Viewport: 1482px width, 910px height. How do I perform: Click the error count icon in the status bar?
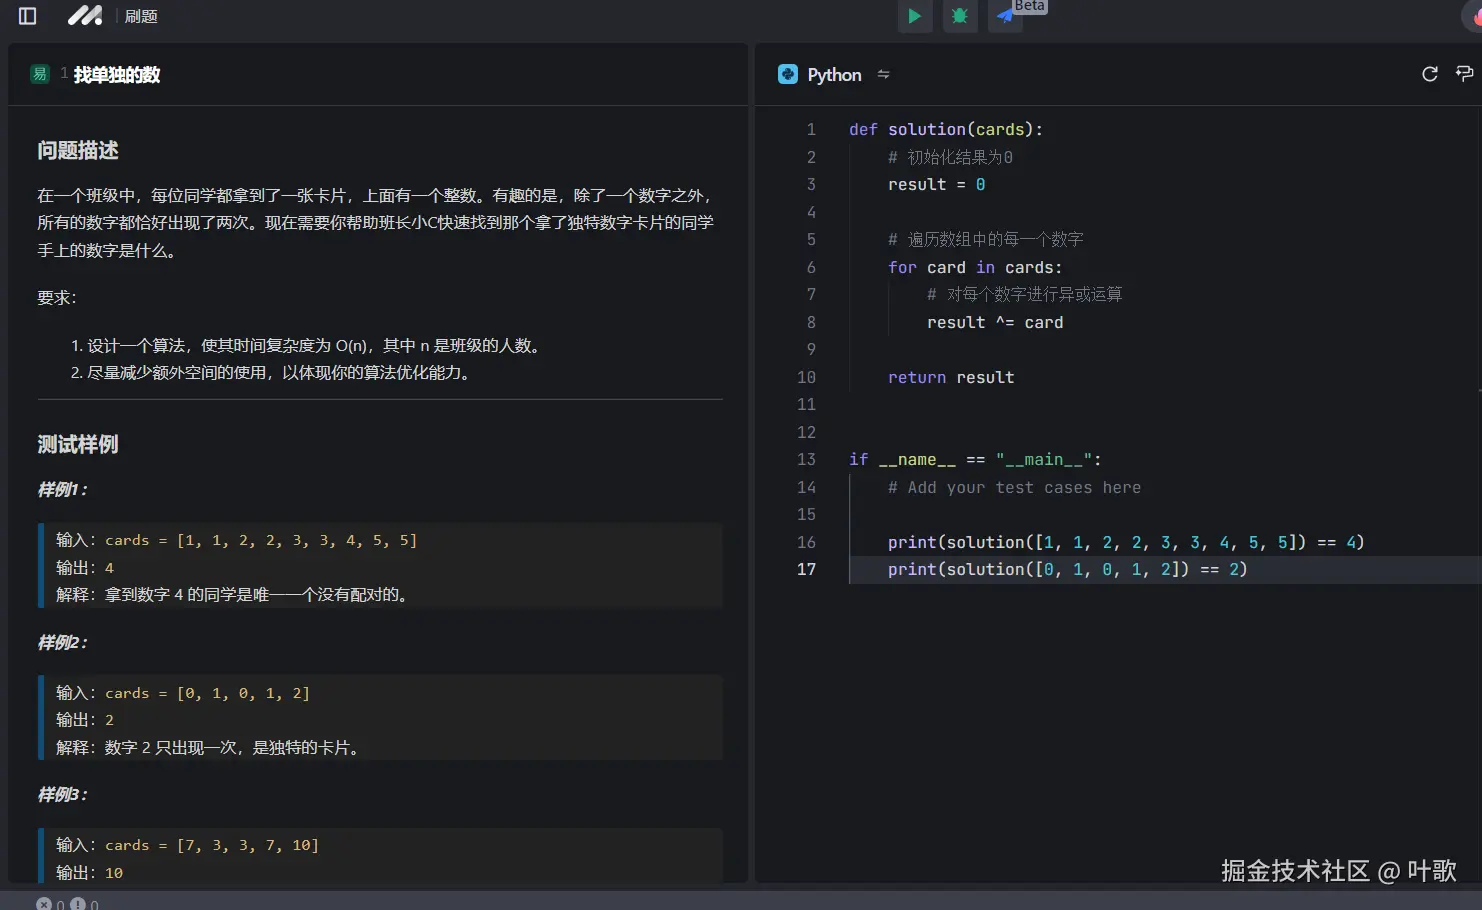point(45,904)
